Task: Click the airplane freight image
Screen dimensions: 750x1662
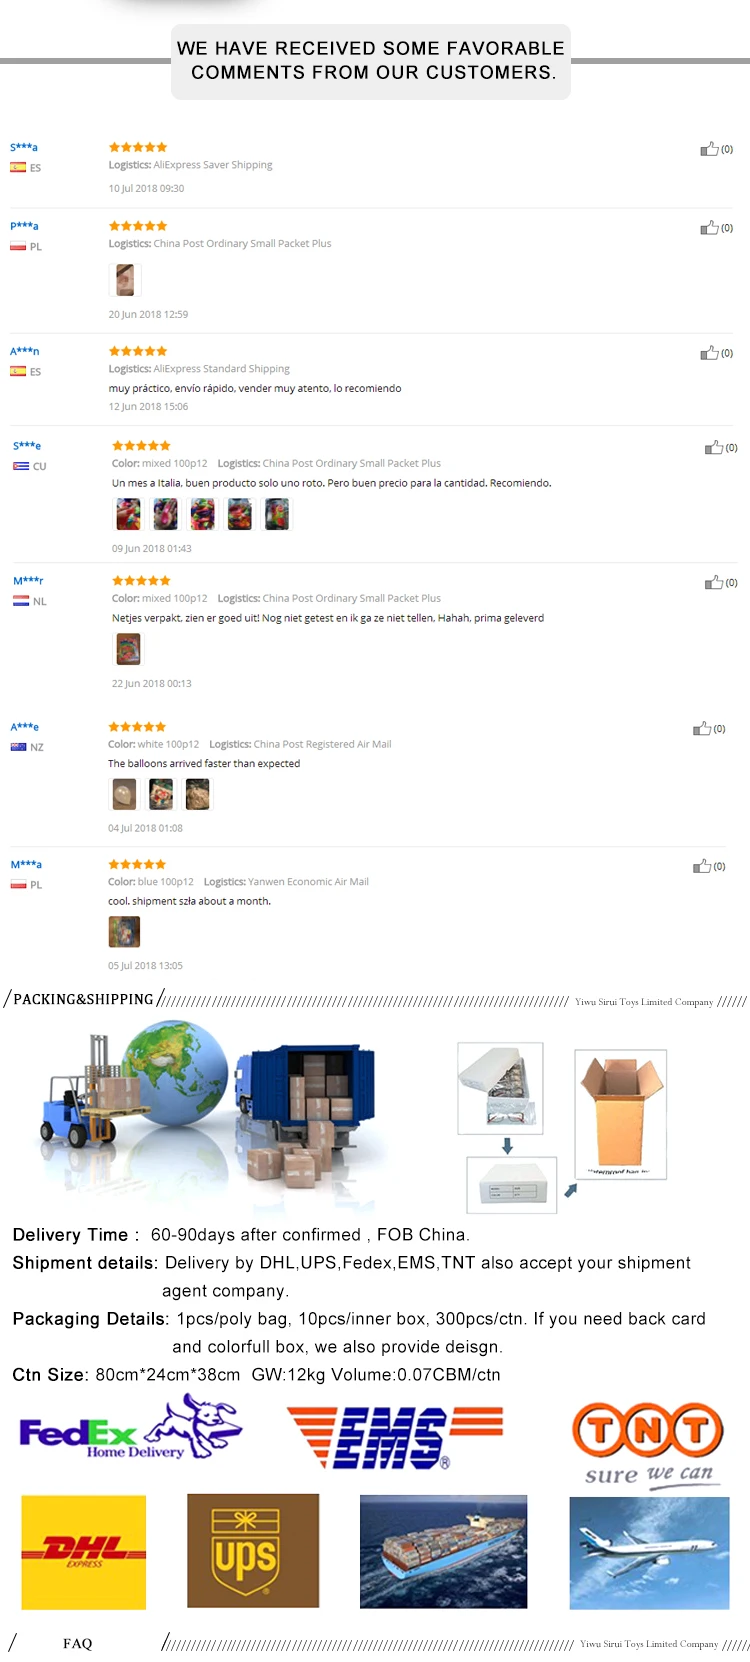Action: click(x=649, y=1553)
